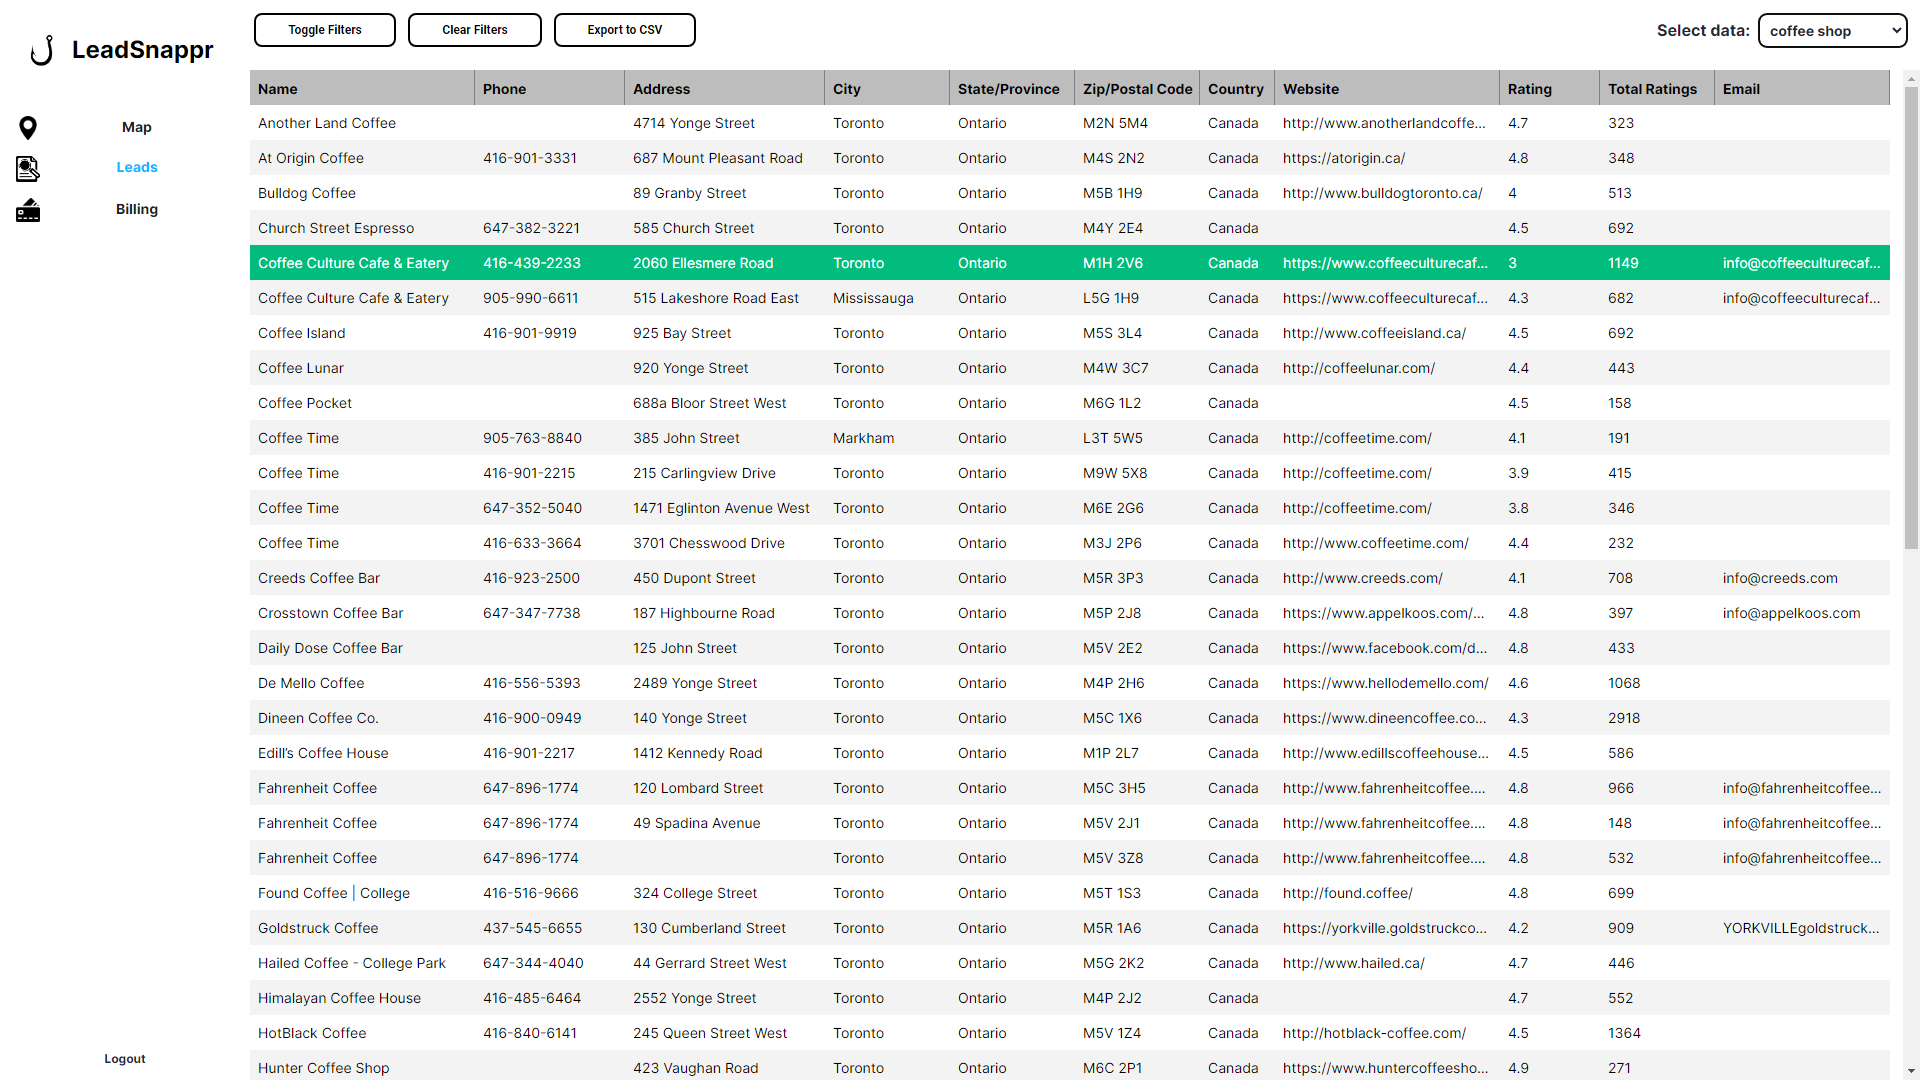
Task: Sort by the Name column header
Action: click(x=362, y=89)
